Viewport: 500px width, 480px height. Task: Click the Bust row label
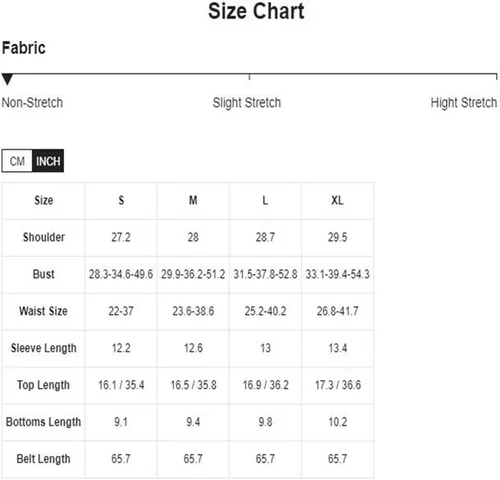click(43, 274)
